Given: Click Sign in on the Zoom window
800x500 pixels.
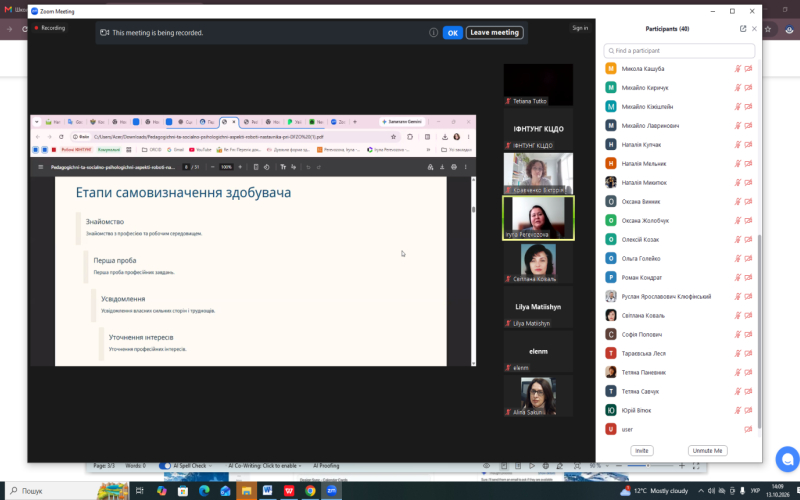Looking at the screenshot, I should (580, 28).
